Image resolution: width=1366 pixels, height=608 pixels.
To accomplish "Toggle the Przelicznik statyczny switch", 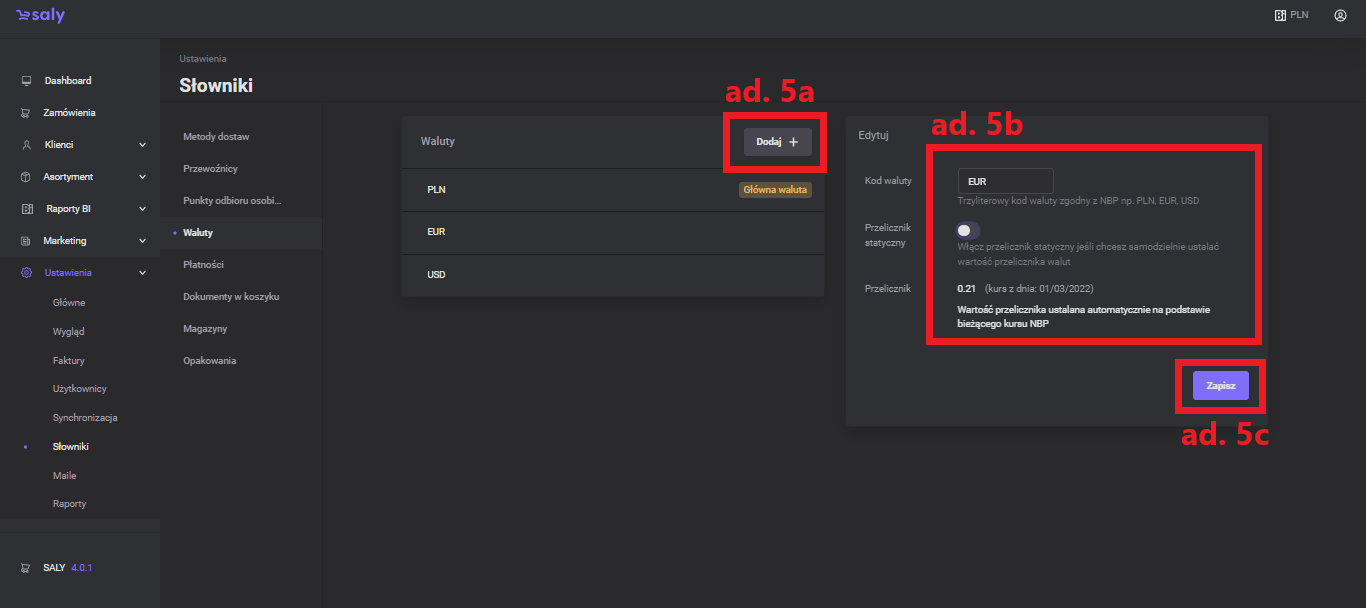I will [x=967, y=231].
